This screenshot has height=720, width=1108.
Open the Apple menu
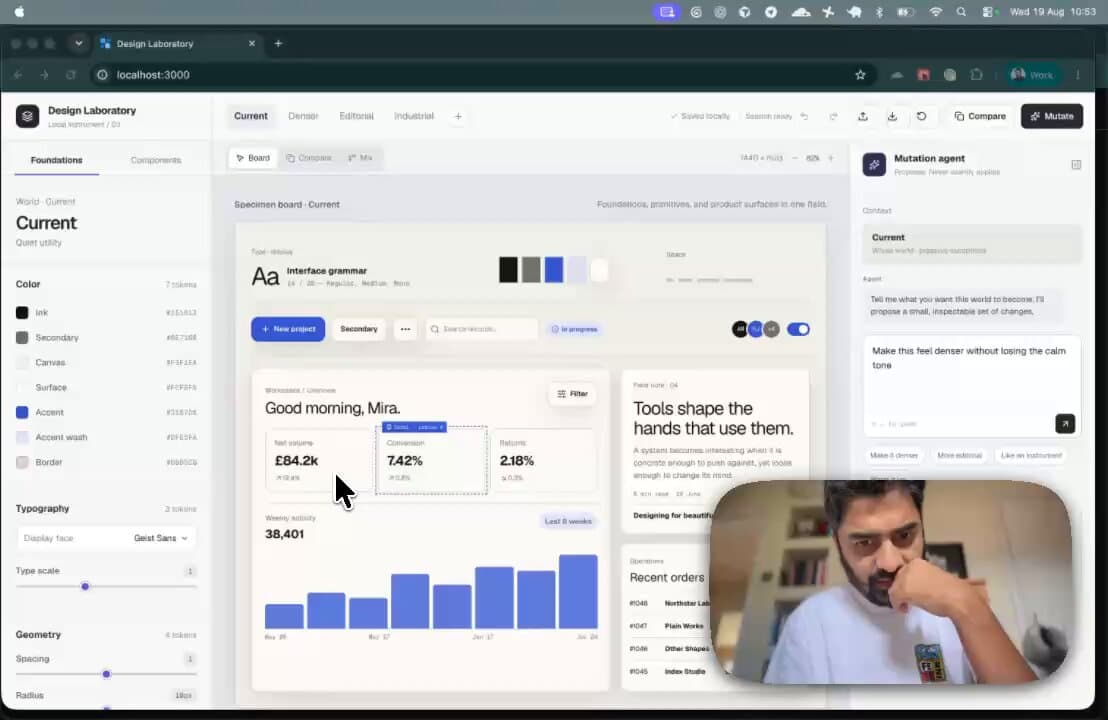pos(19,12)
